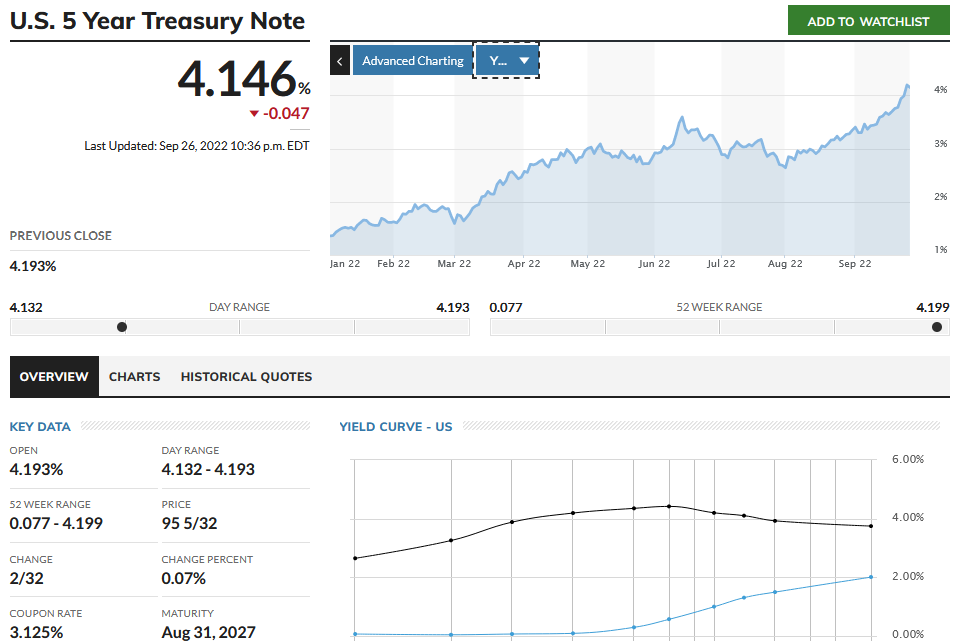Click the 0.00% yield curve axis label
This screenshot has height=641, width=955.
908,634
